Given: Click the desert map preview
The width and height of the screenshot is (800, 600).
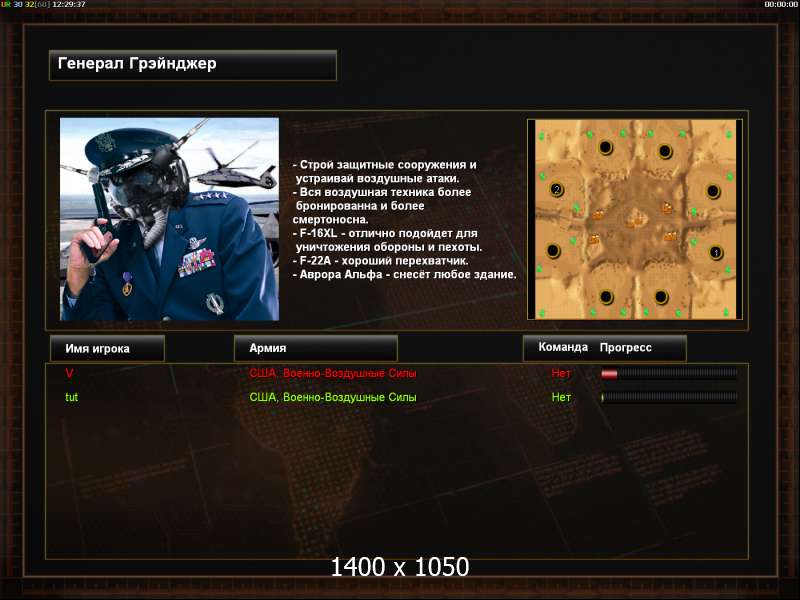Looking at the screenshot, I should [635, 219].
